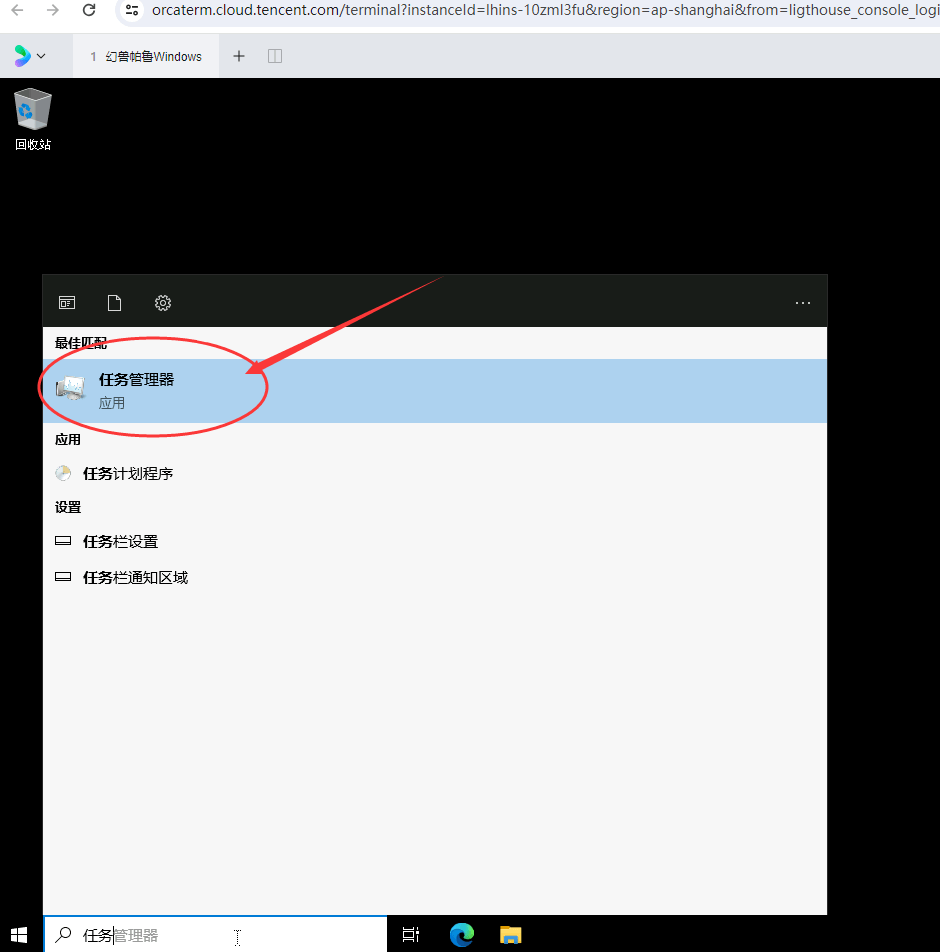Screen dimensions: 940x952
Task: Open File Explorer from the taskbar
Action: pyautogui.click(x=511, y=934)
